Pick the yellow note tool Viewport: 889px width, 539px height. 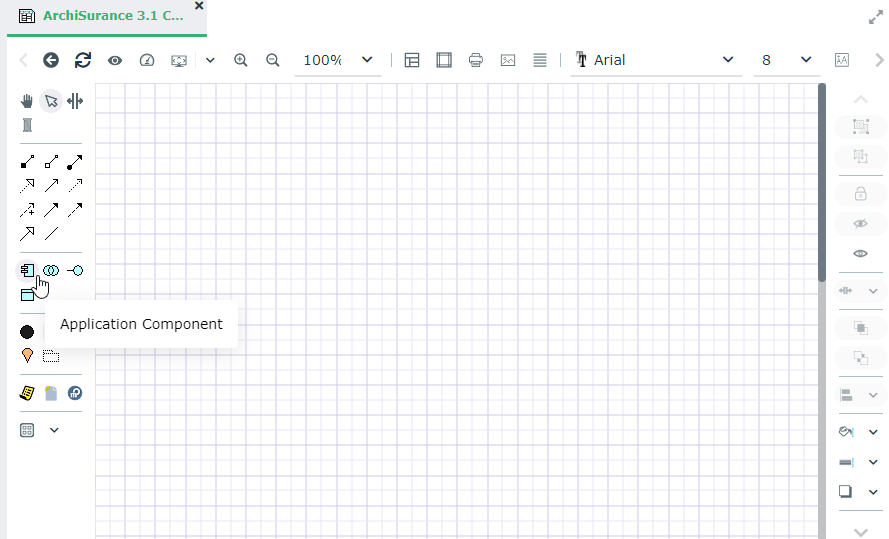[27, 394]
